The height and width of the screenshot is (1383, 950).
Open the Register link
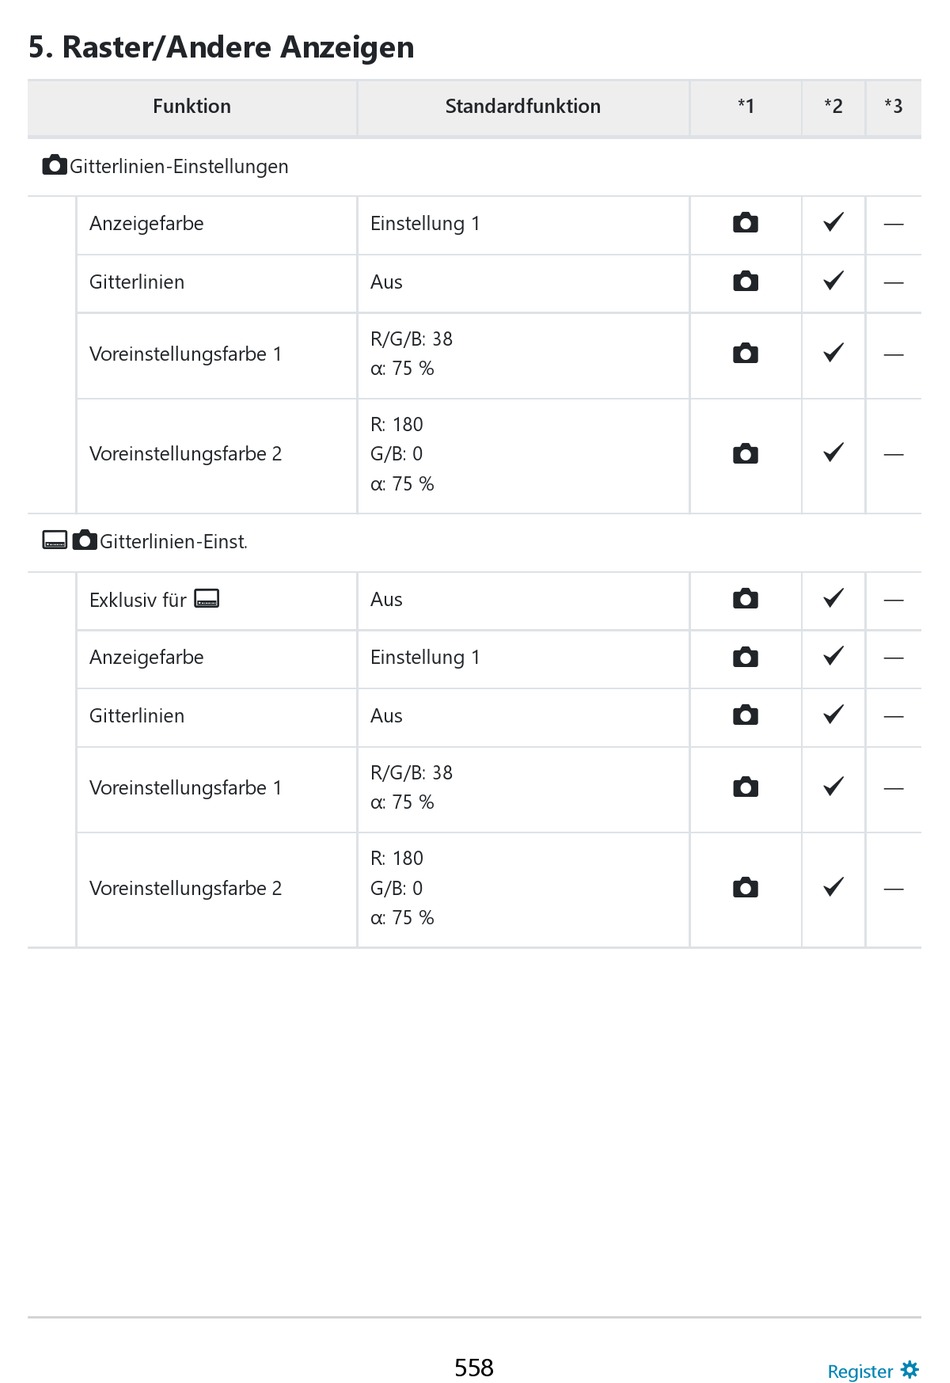coord(859,1371)
